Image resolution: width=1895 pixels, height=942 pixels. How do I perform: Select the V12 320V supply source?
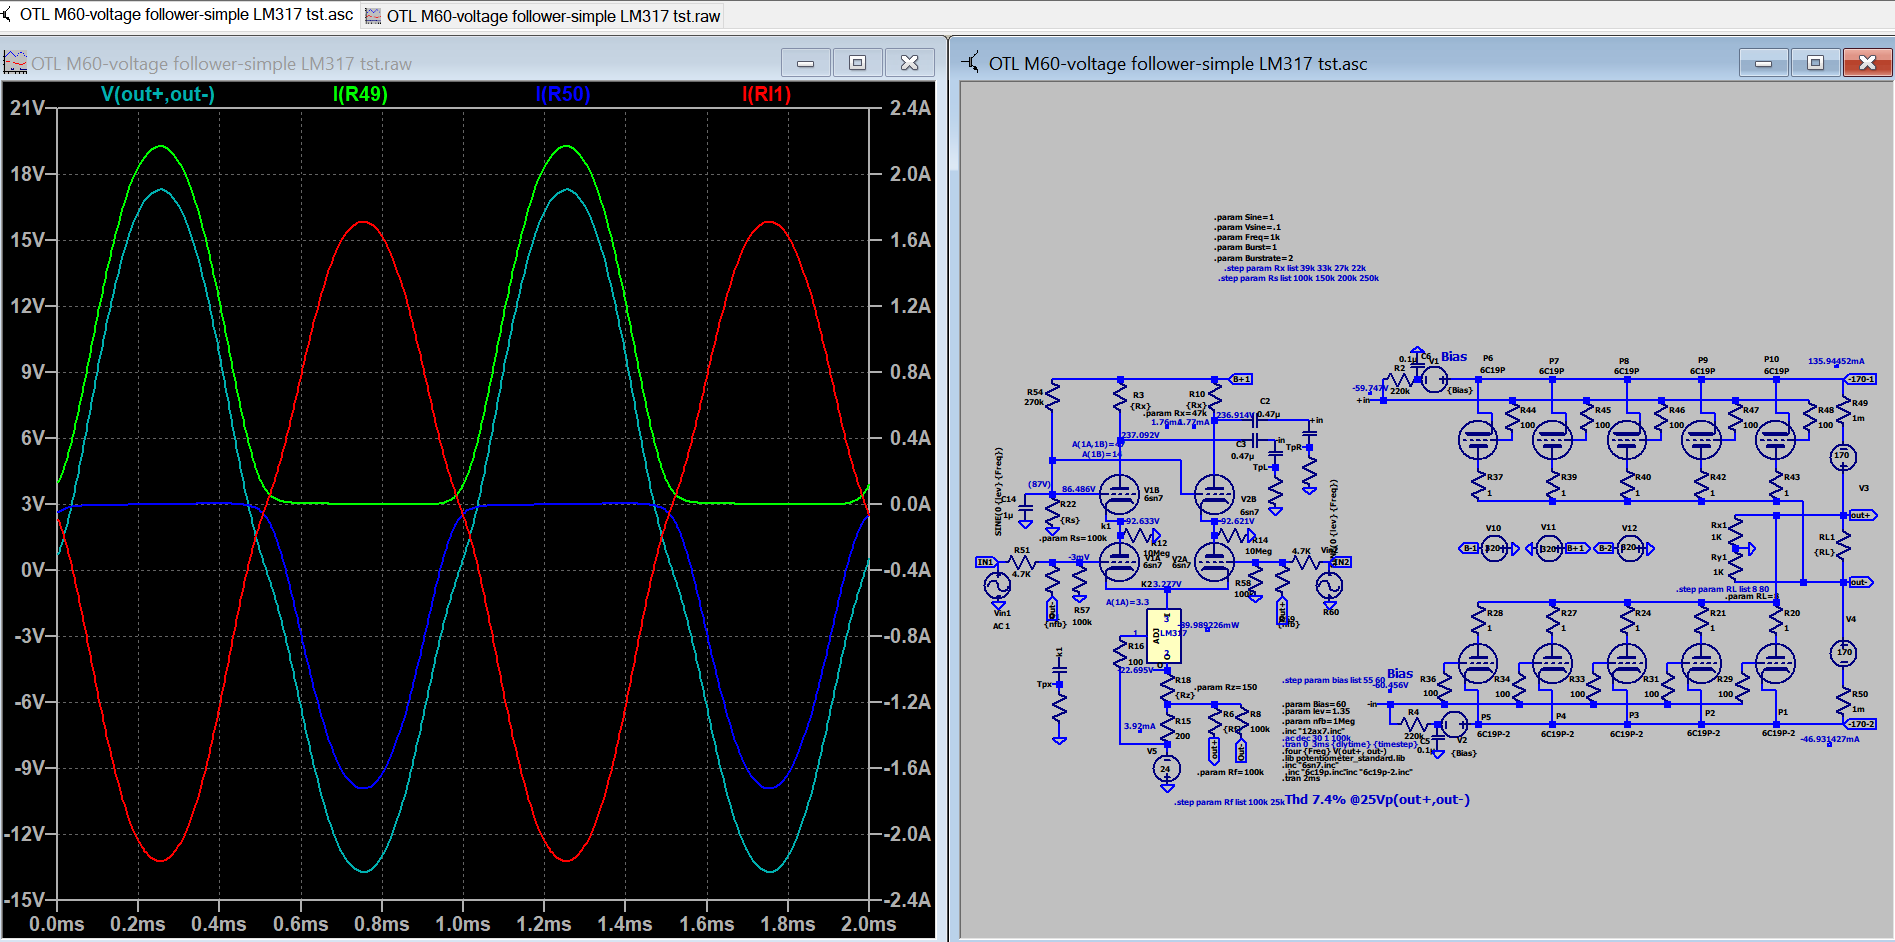(x=1630, y=548)
